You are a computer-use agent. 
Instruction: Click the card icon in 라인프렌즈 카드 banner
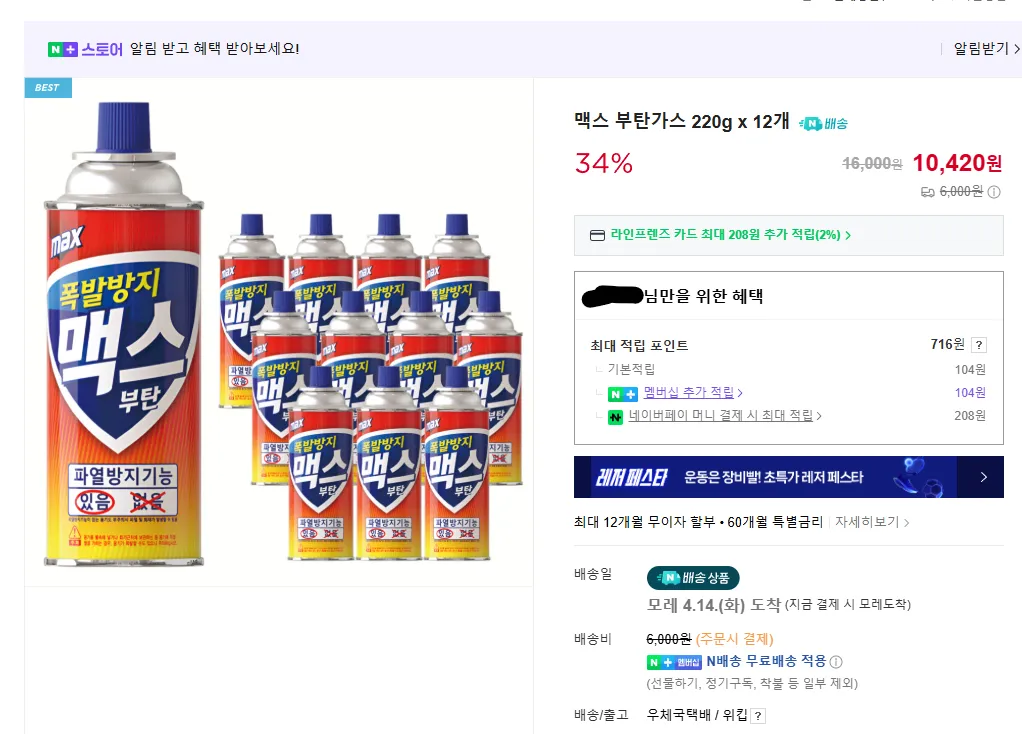tap(597, 236)
